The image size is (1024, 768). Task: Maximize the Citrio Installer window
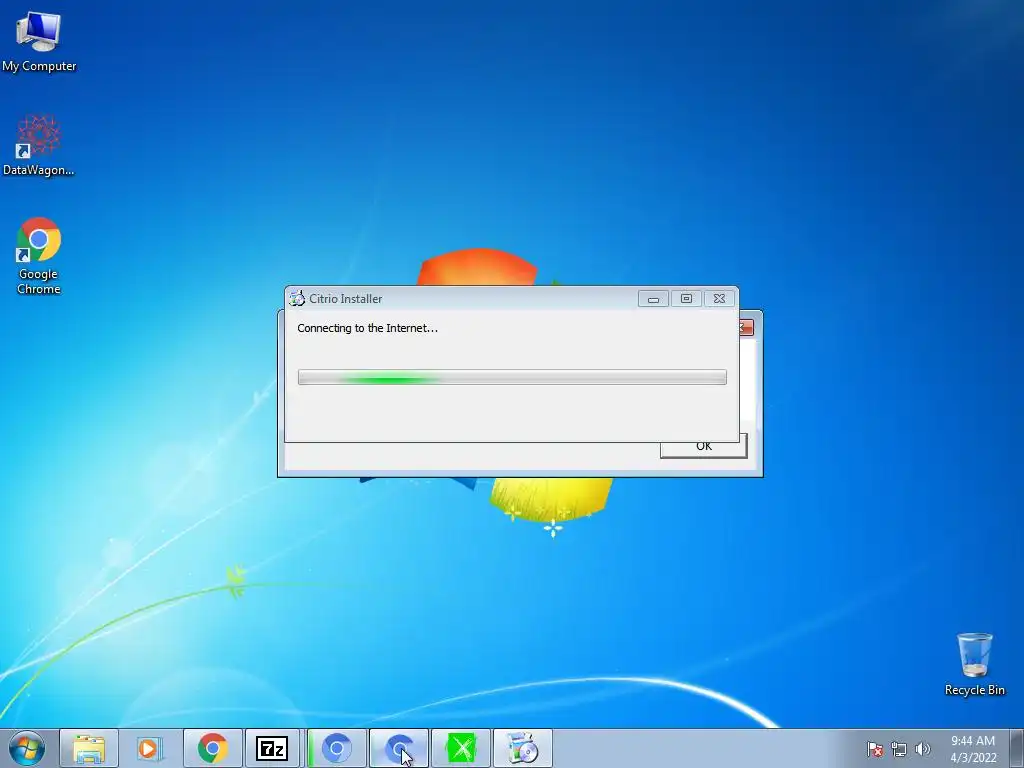pyautogui.click(x=686, y=299)
